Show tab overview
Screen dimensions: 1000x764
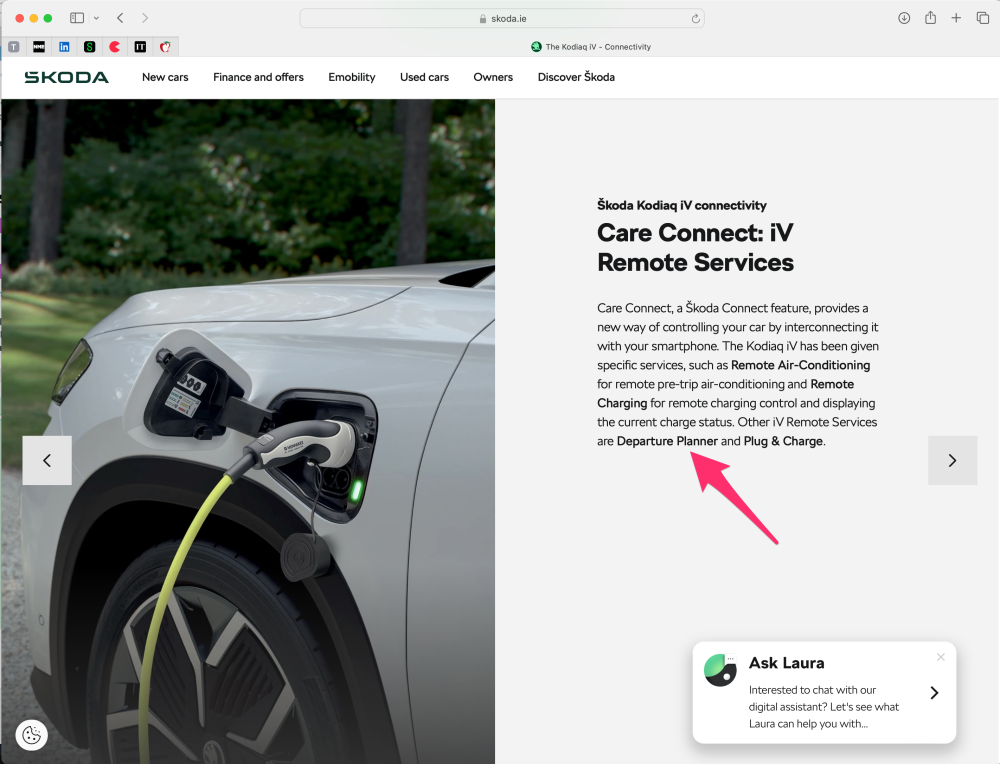click(x=983, y=18)
